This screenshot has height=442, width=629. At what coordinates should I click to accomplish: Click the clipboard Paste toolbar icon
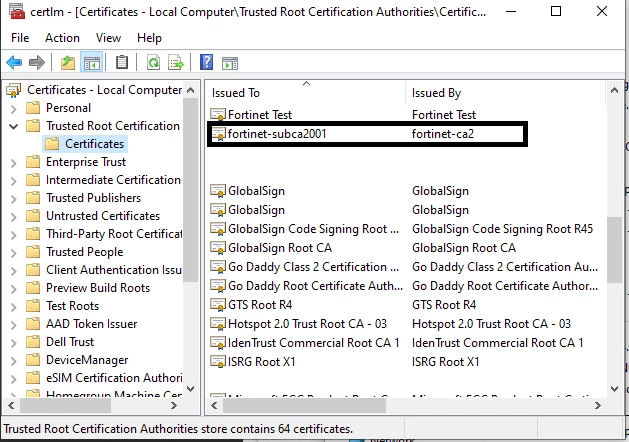tap(122, 63)
